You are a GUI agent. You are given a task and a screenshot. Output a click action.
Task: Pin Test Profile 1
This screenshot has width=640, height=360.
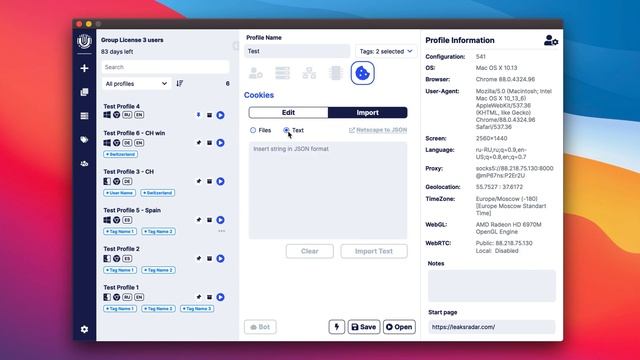point(199,297)
